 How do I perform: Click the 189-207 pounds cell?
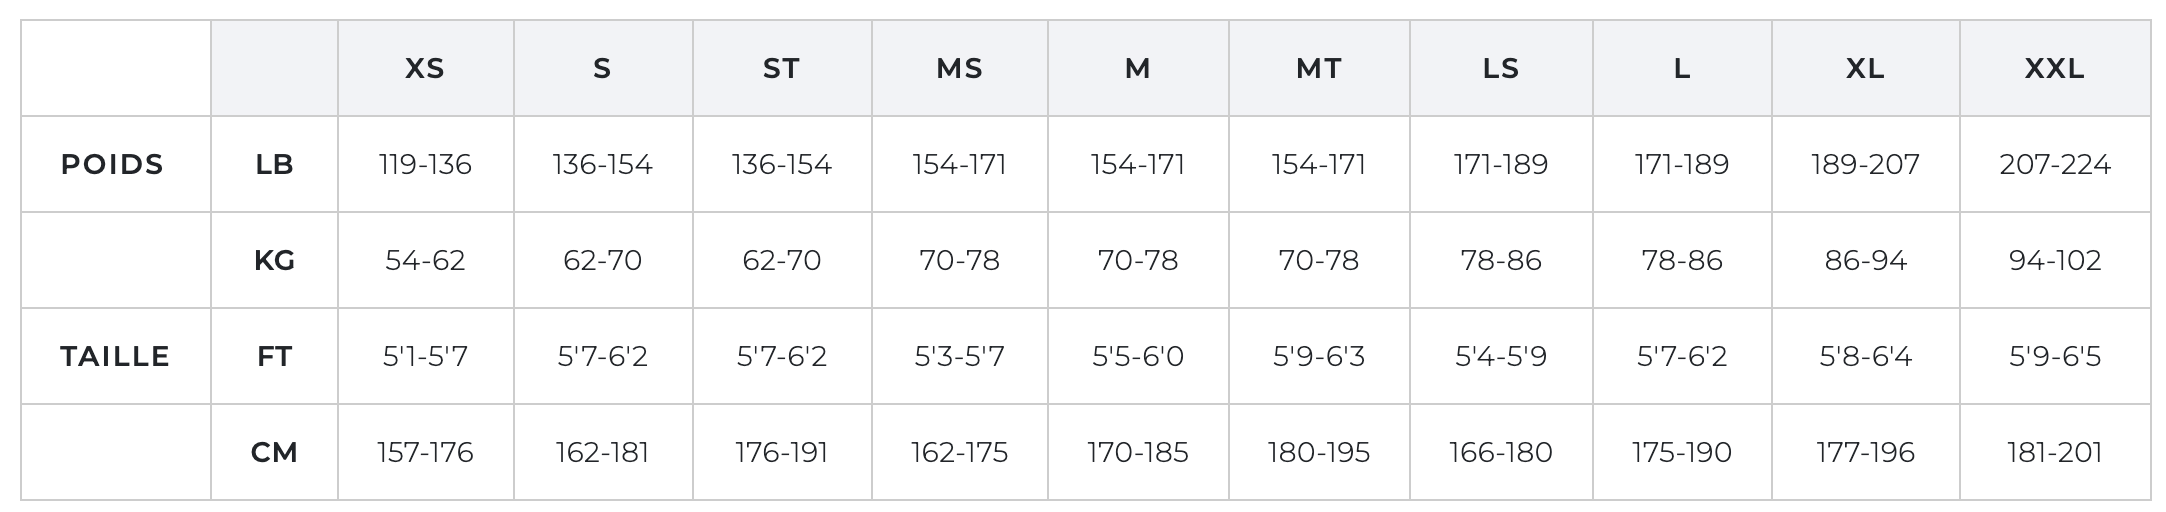pyautogui.click(x=1865, y=164)
